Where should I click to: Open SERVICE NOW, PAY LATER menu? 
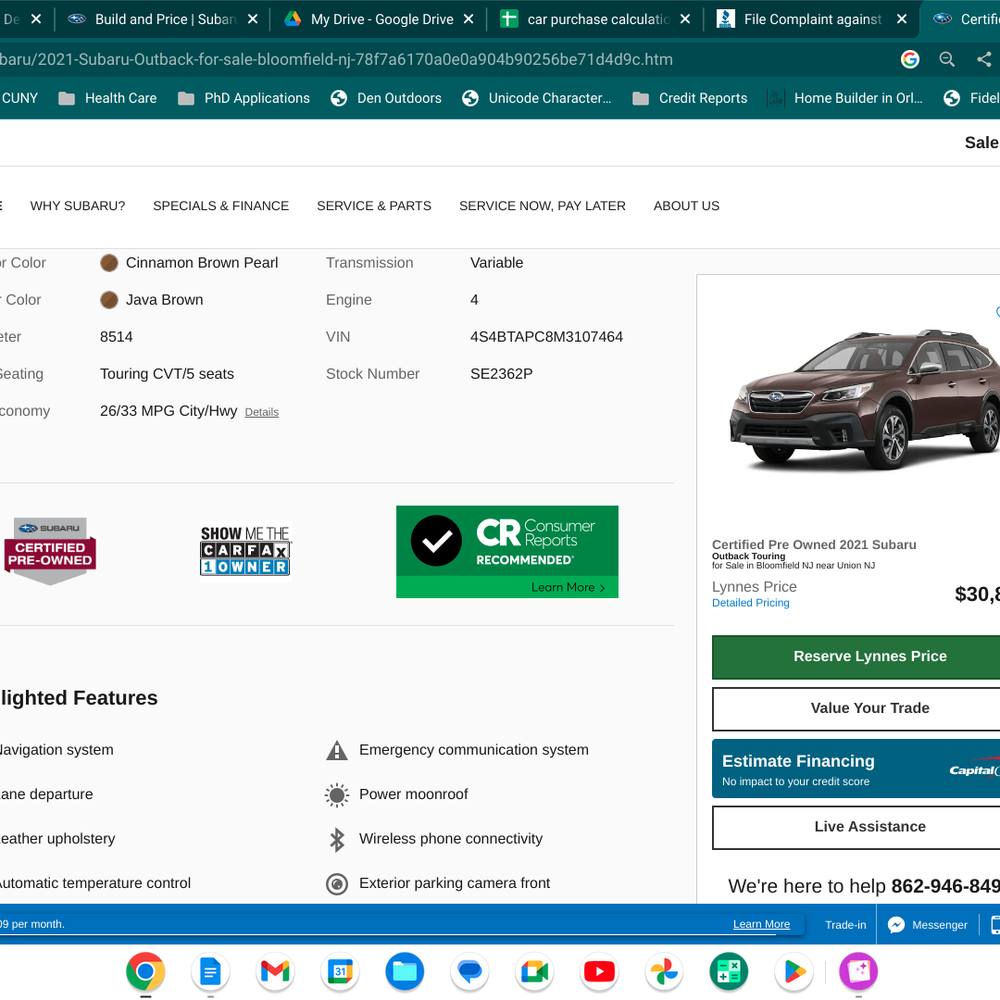click(542, 206)
